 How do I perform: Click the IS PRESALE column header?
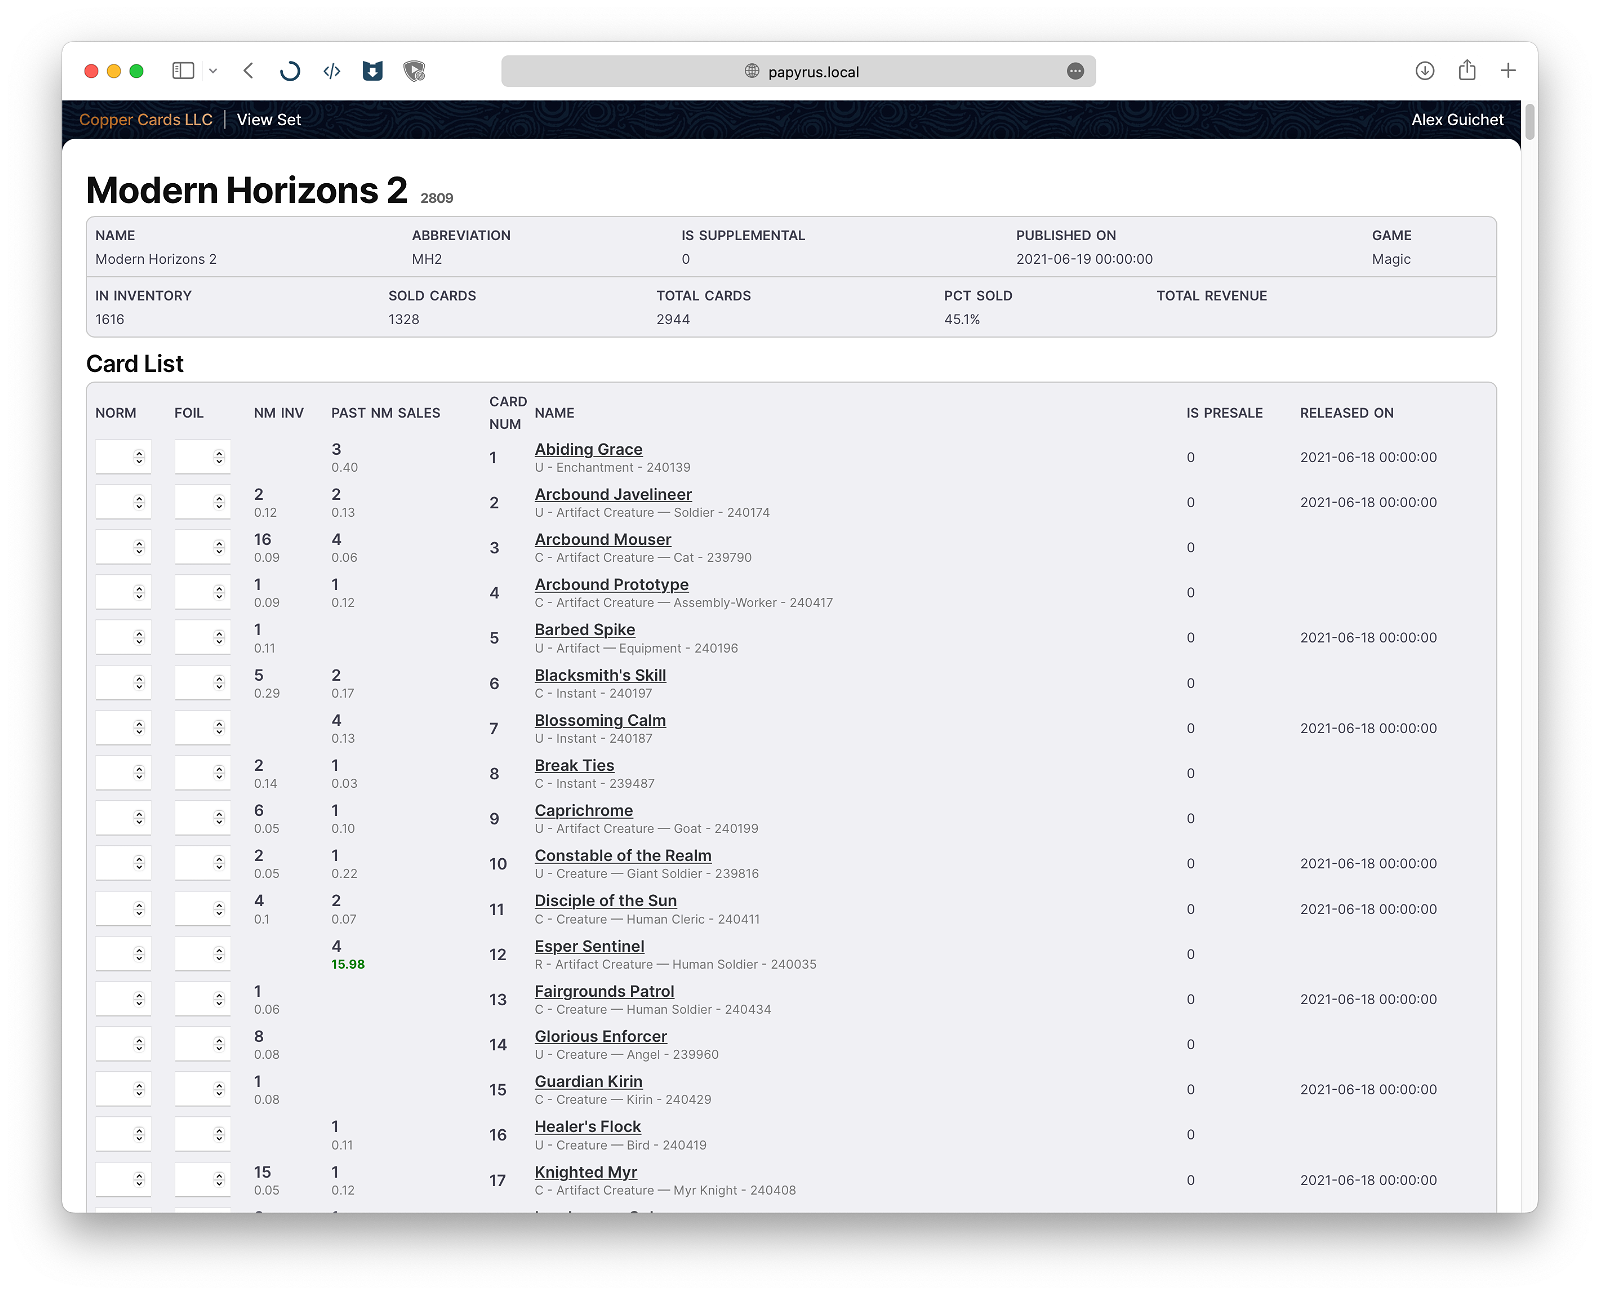1225,413
